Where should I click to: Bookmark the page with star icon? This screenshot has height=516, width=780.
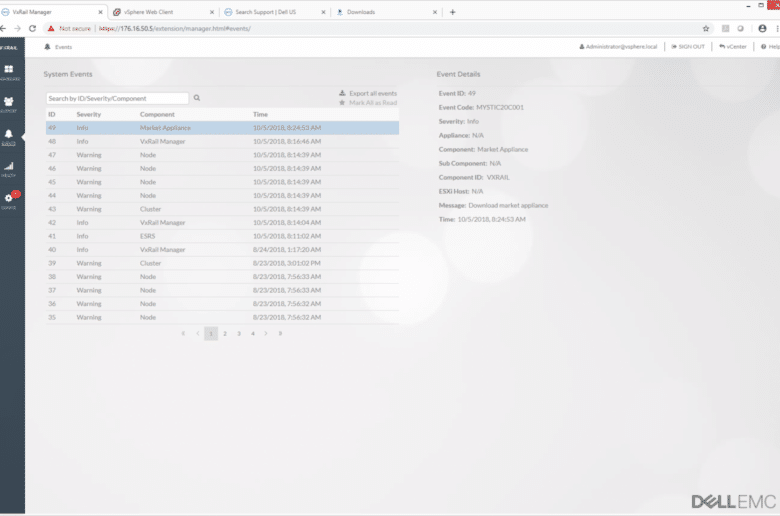point(705,28)
